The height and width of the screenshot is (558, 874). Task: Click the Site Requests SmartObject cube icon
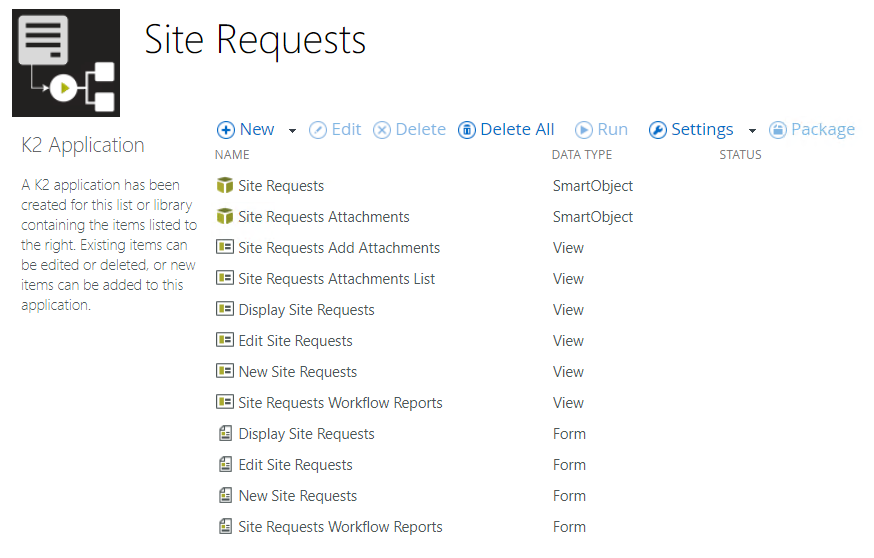(x=225, y=185)
